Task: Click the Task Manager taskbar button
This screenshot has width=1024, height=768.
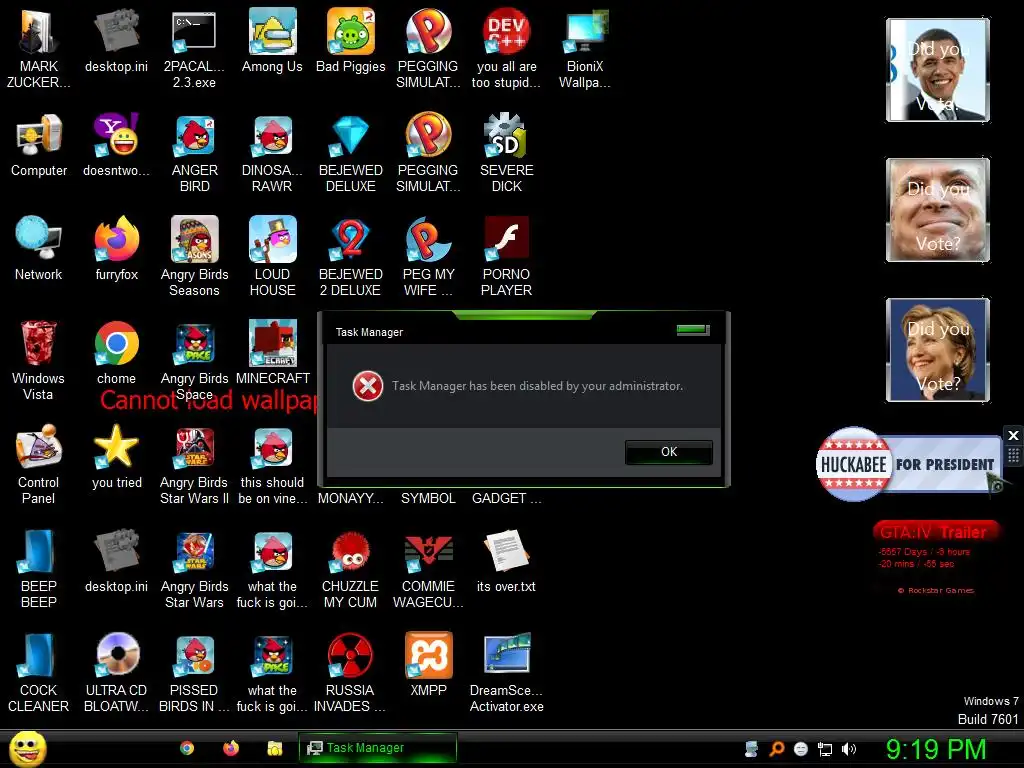Action: tap(377, 748)
